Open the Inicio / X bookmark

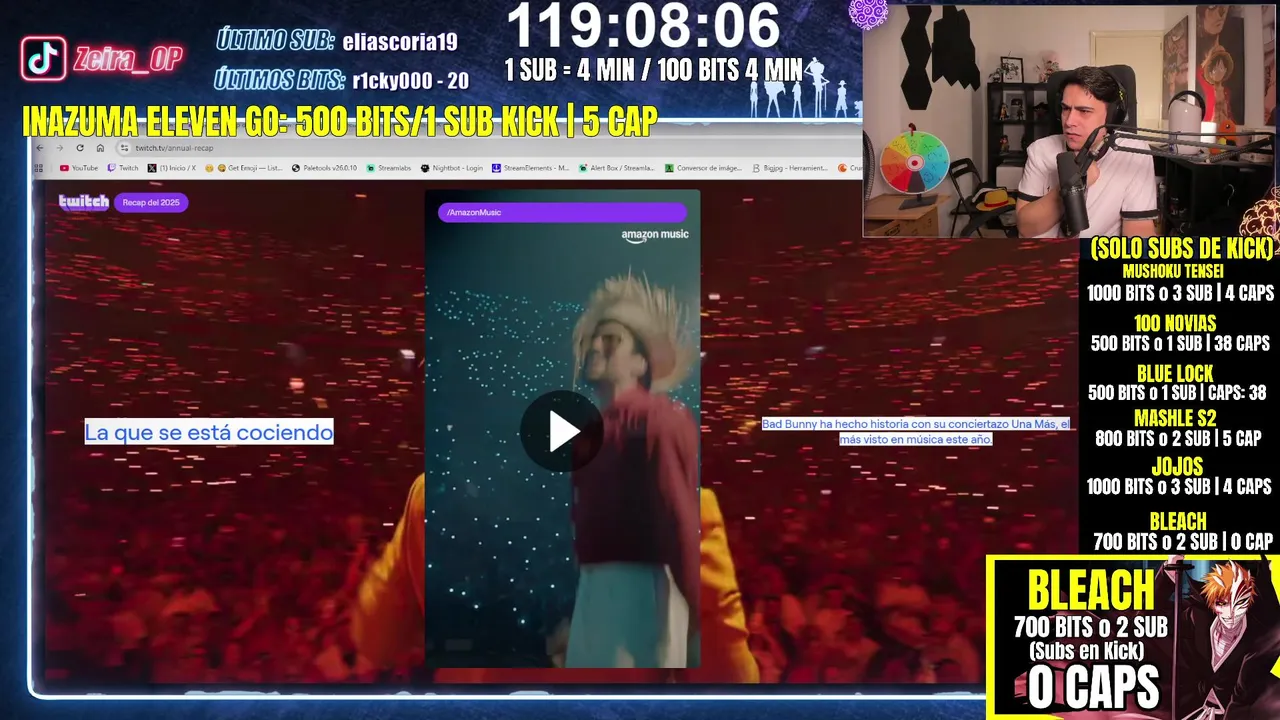tap(172, 168)
